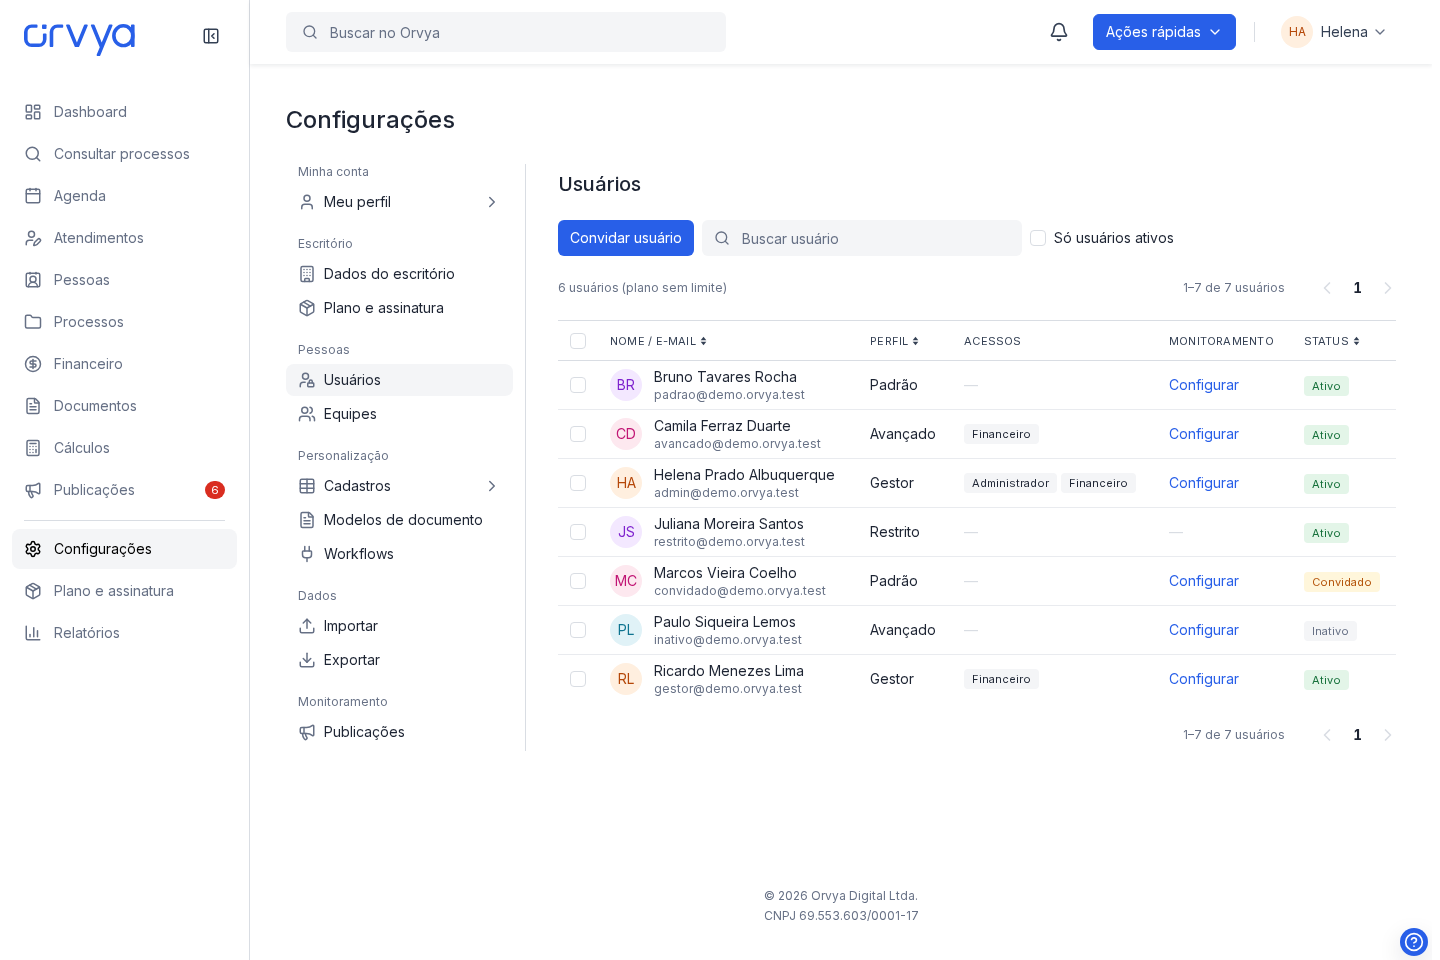Click the Buscar no Orvya search field
Image resolution: width=1440 pixels, height=960 pixels.
point(506,32)
